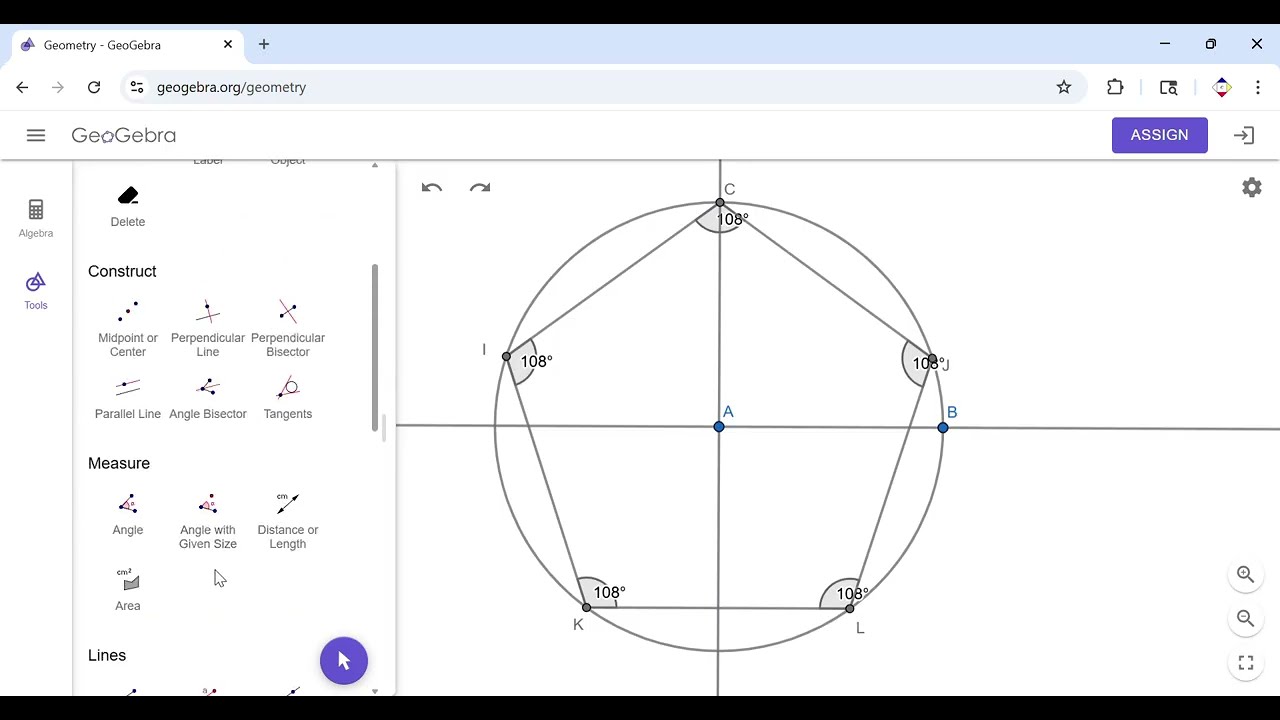This screenshot has width=1280, height=720.
Task: Click the sign-in icon
Action: coord(1244,135)
